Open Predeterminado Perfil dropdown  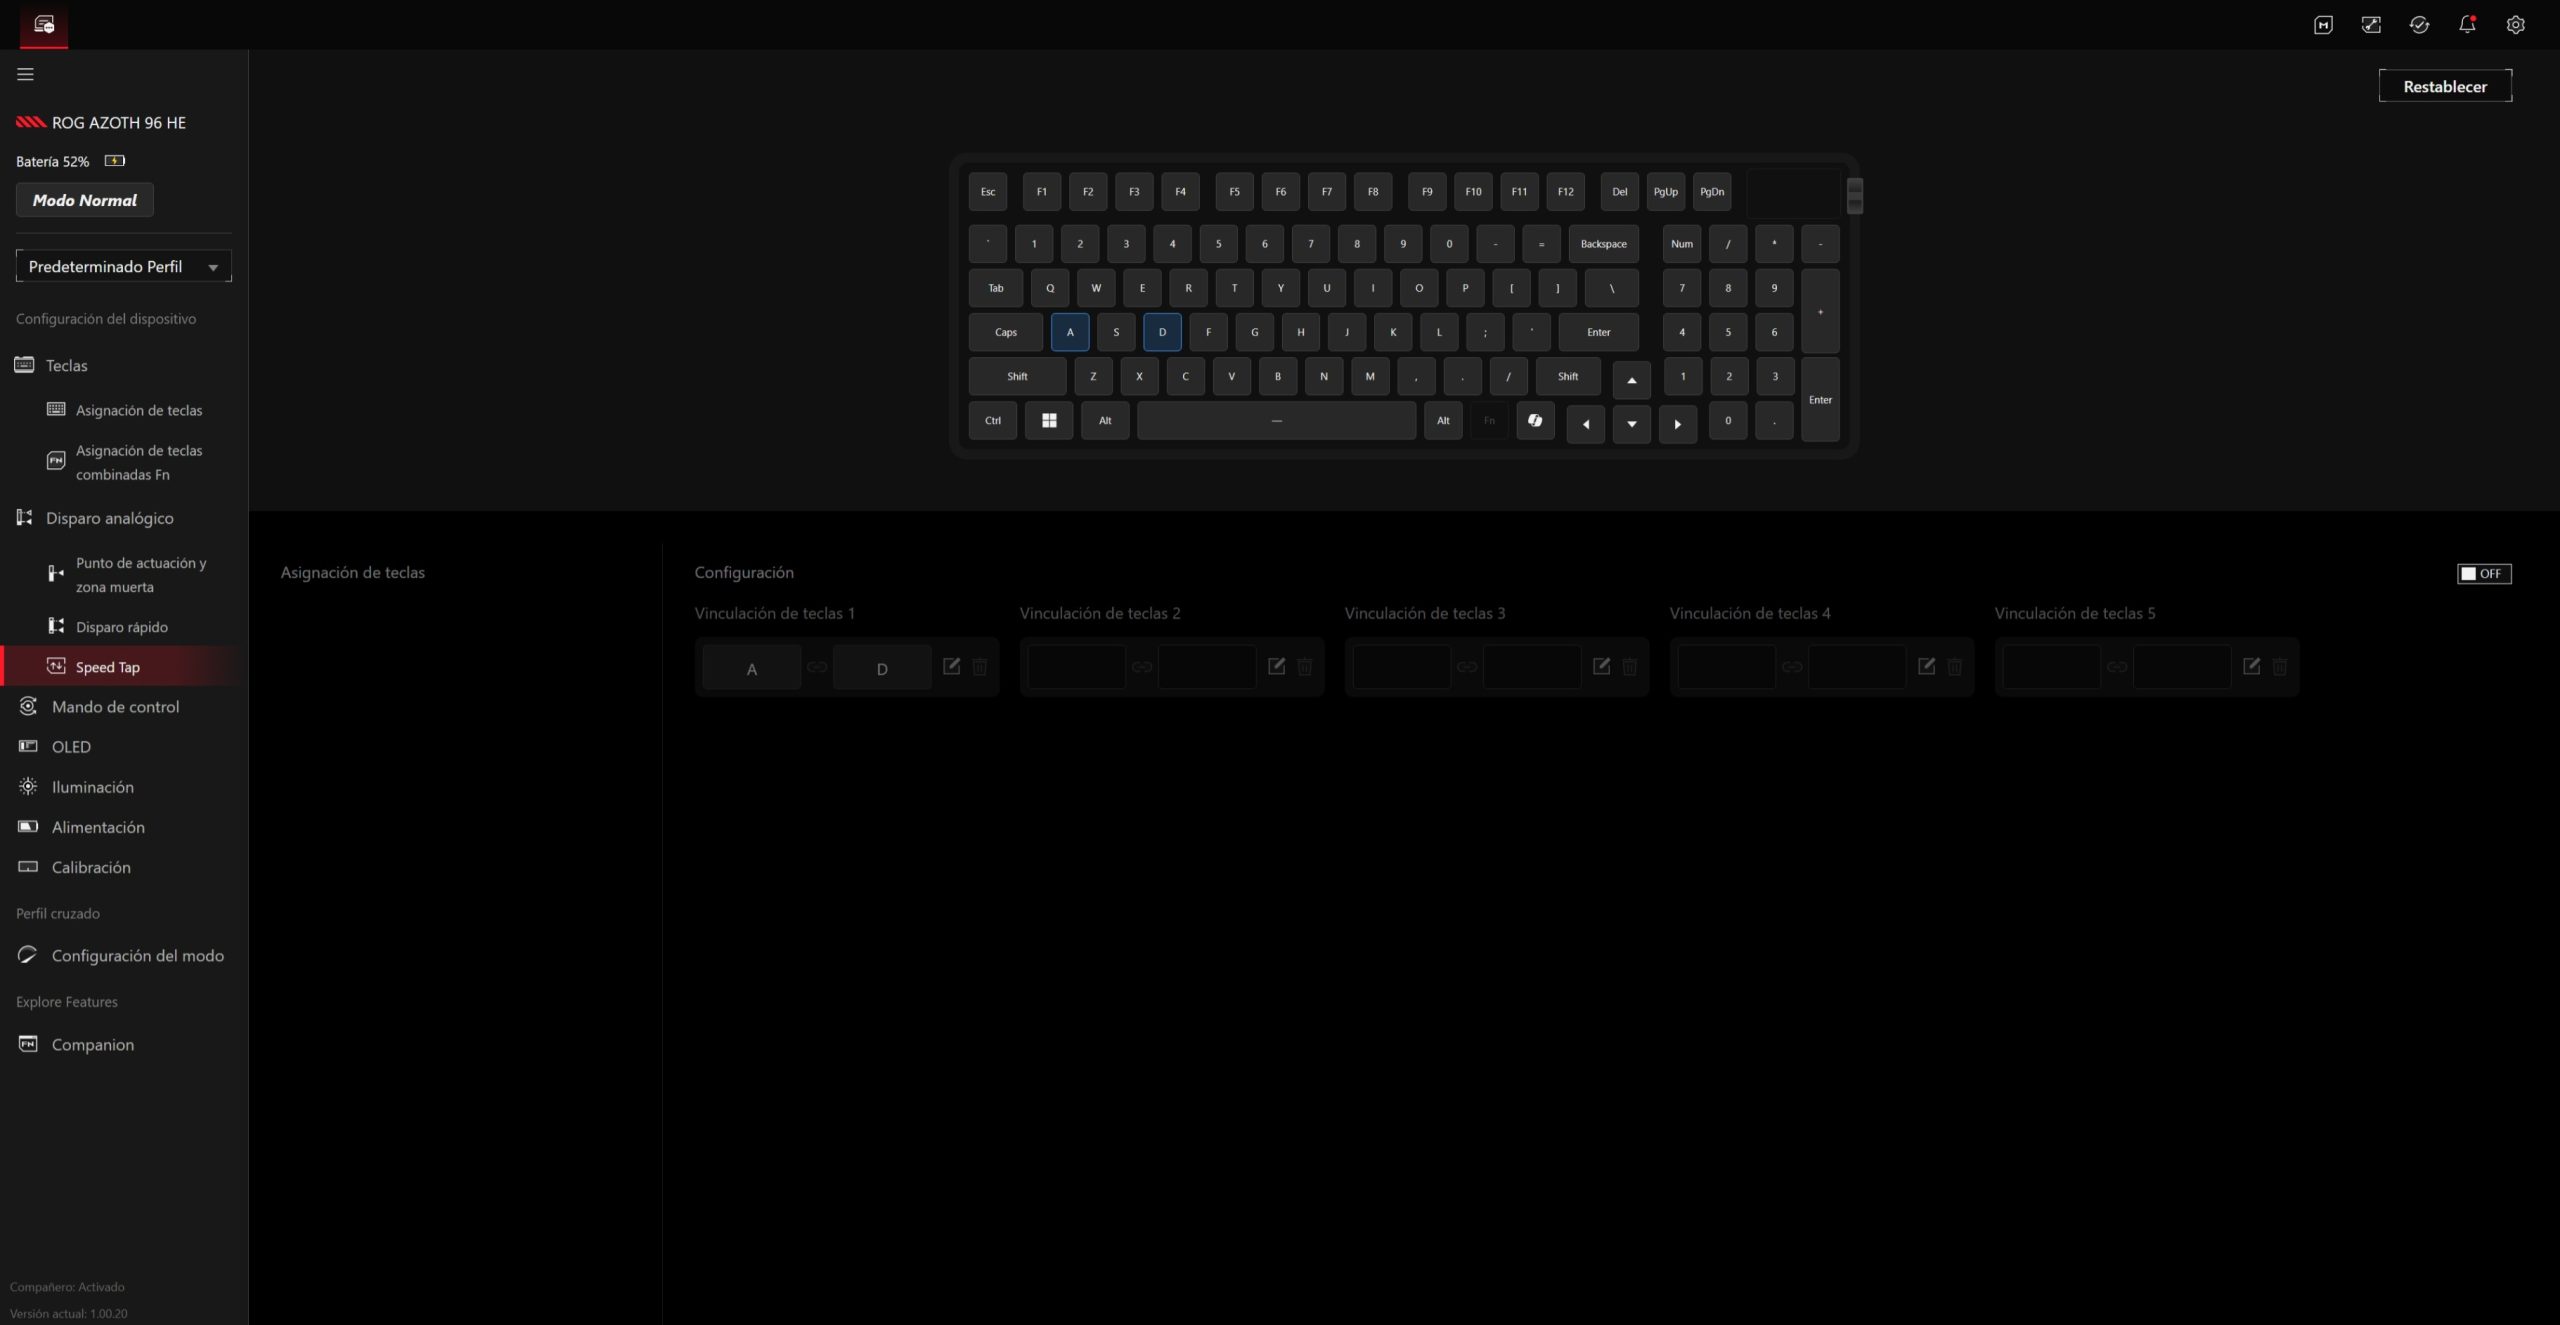pyautogui.click(x=124, y=266)
